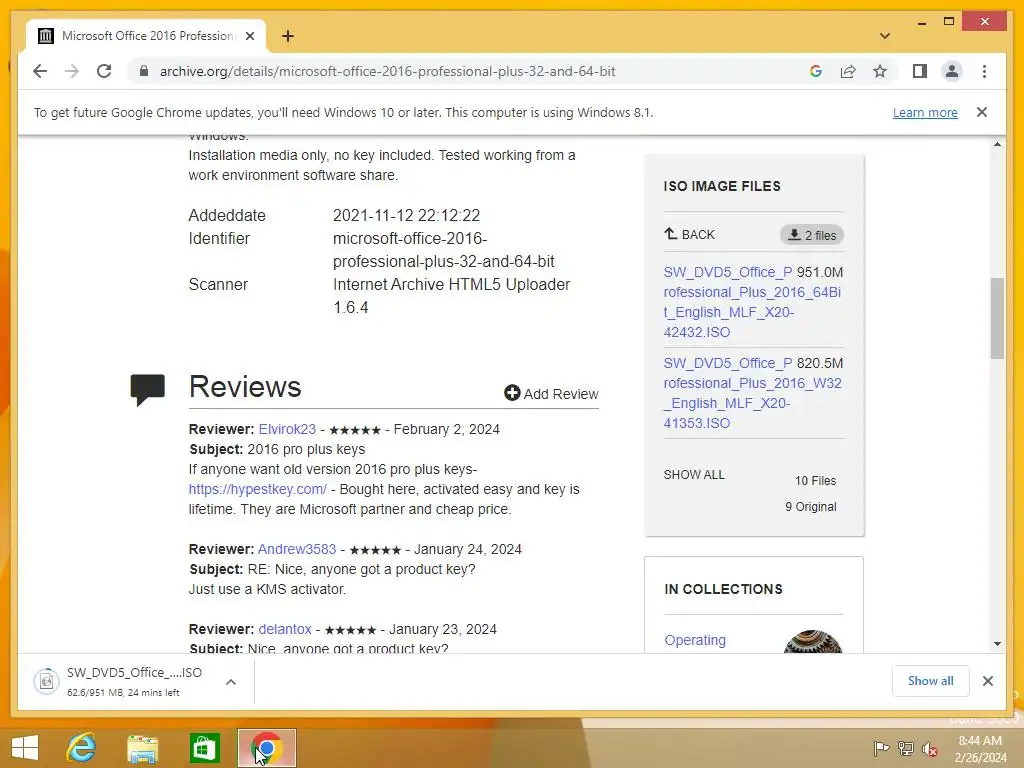
Task: Open Chrome side panel
Action: tap(920, 71)
